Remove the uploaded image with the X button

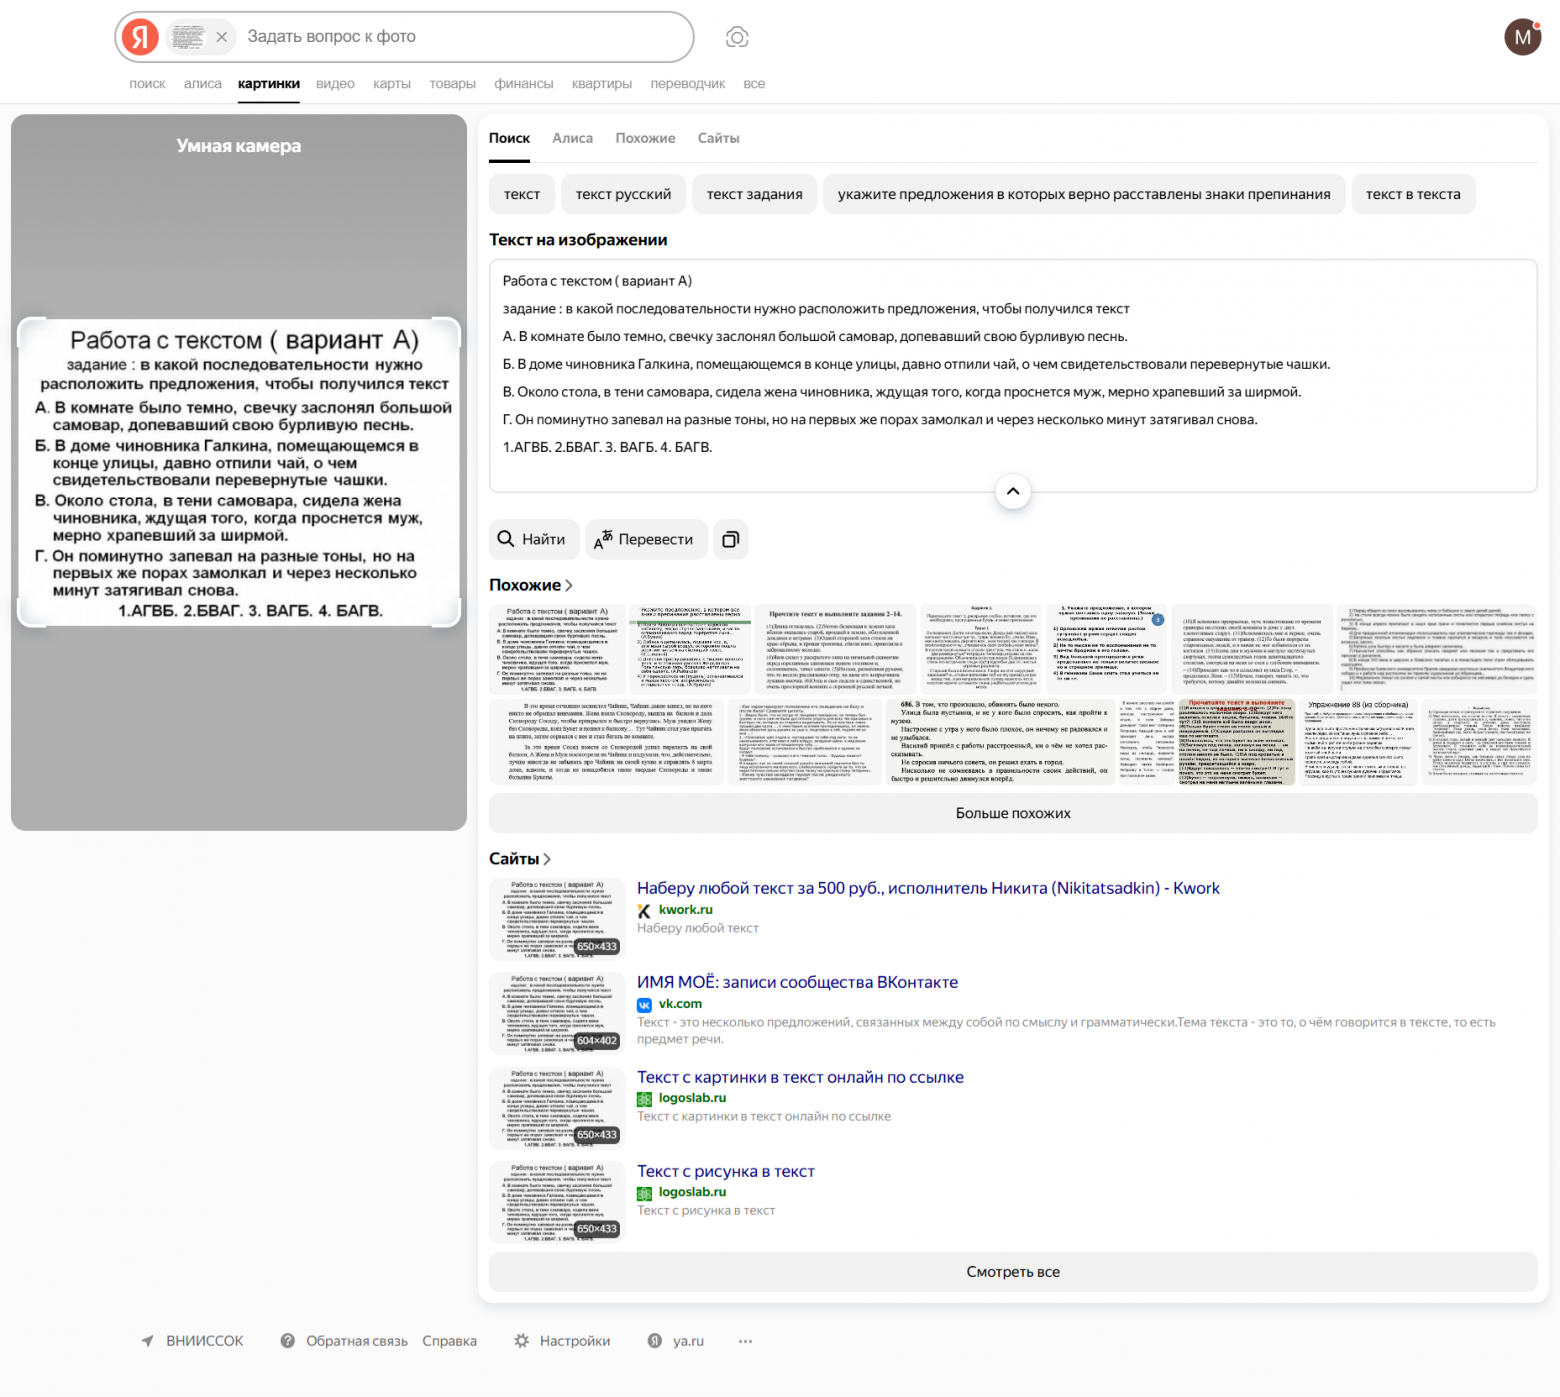pos(222,36)
